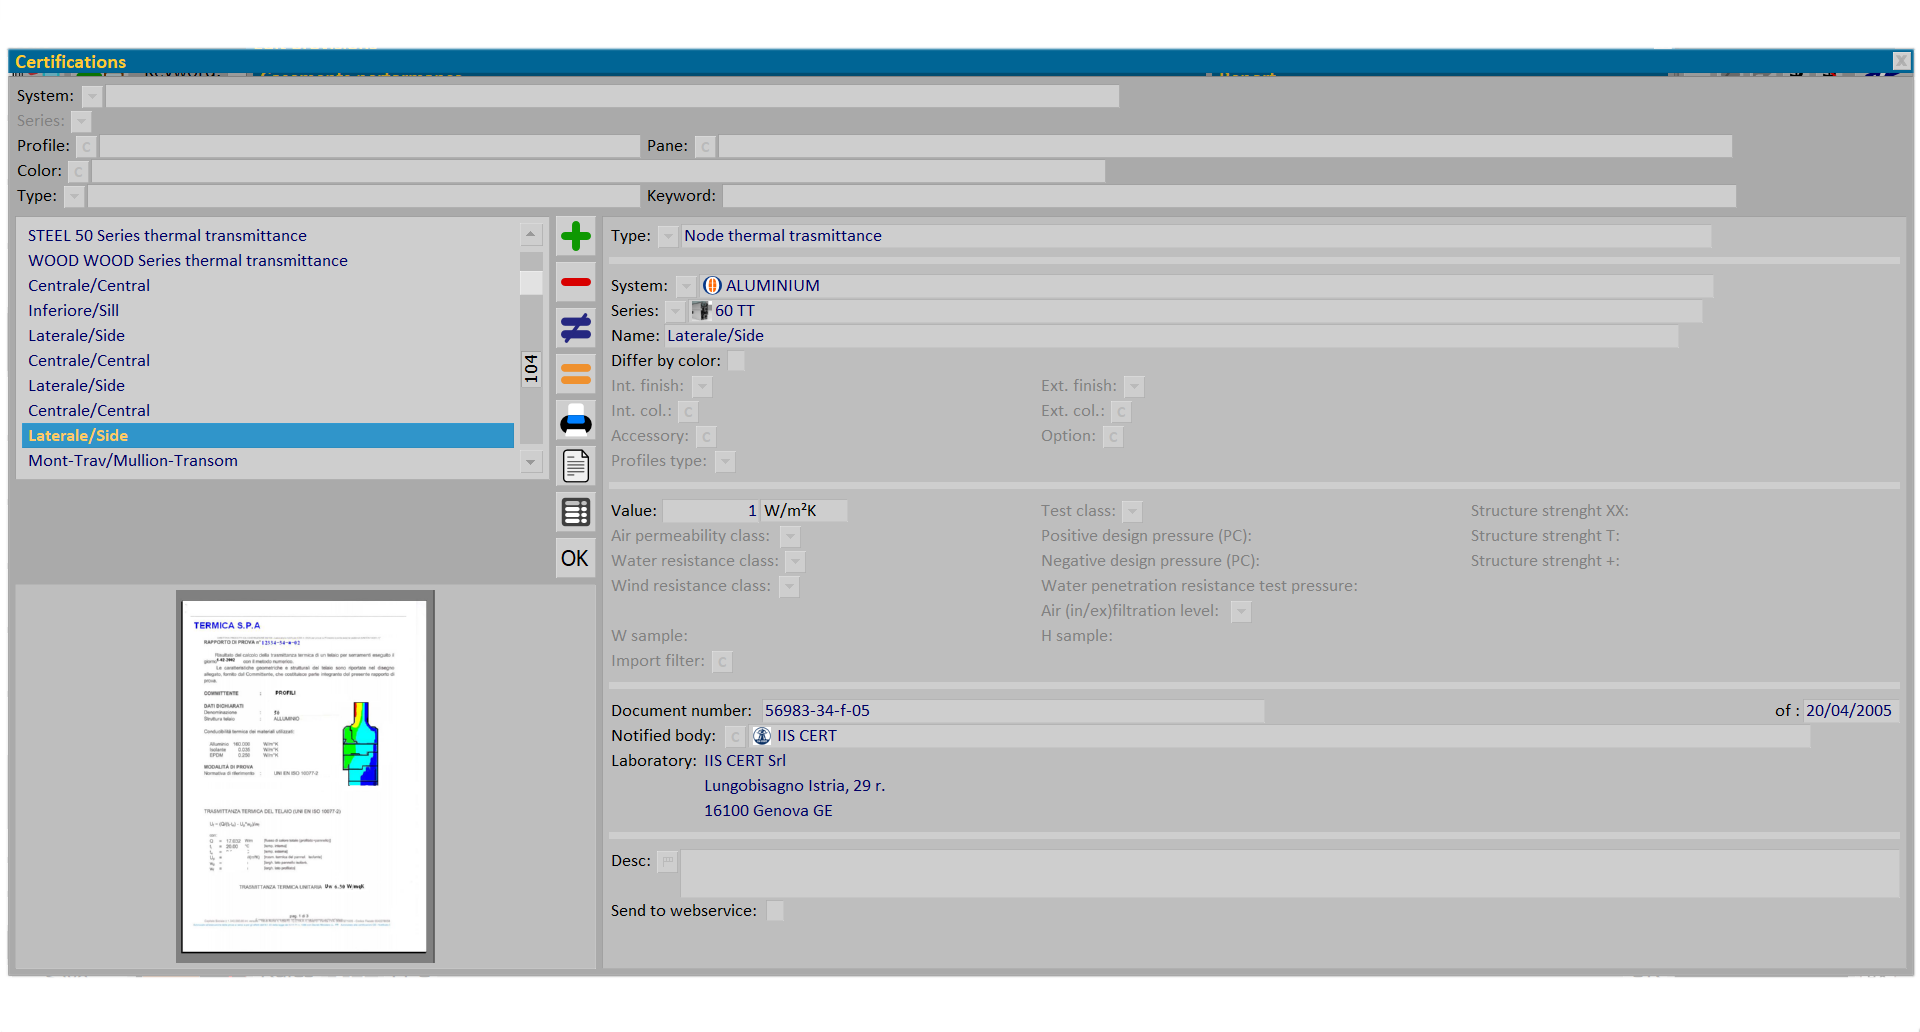Open the Type dropdown for Node thermal trasmittance
The width and height of the screenshot is (1920, 1032).
668,237
